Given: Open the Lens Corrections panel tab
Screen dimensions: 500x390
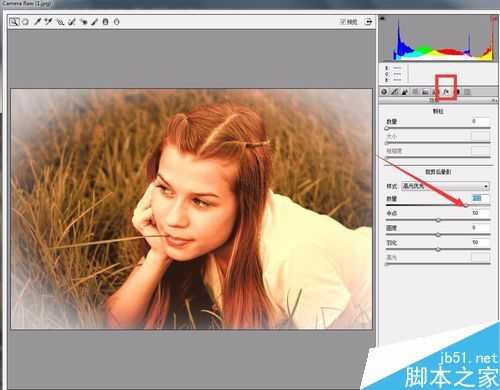Looking at the screenshot, I should pos(435,92).
